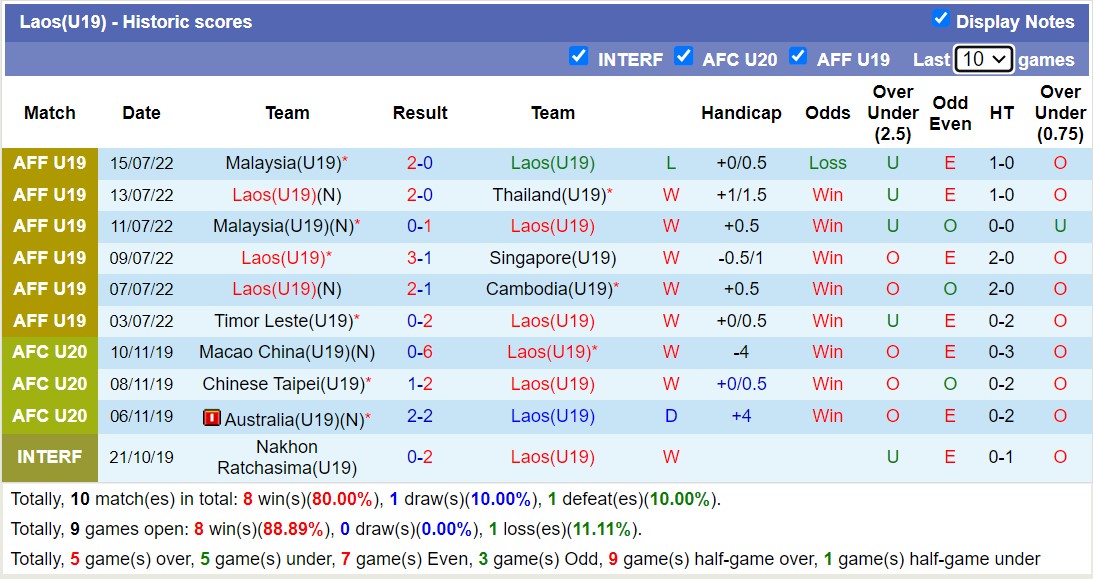Click the 2-2 Australia versus Laos score
The image size is (1093, 579).
pyautogui.click(x=419, y=417)
